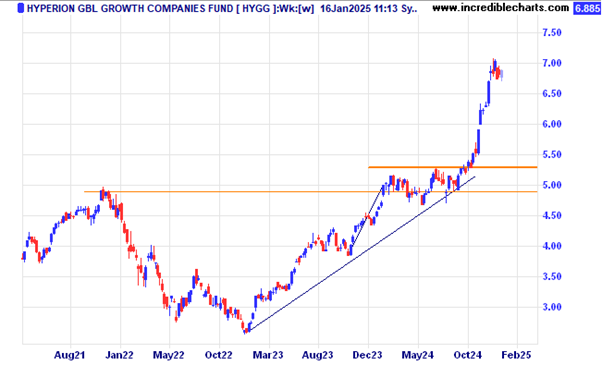Click the Aug21 date axis label
The image size is (602, 365).
69,355
